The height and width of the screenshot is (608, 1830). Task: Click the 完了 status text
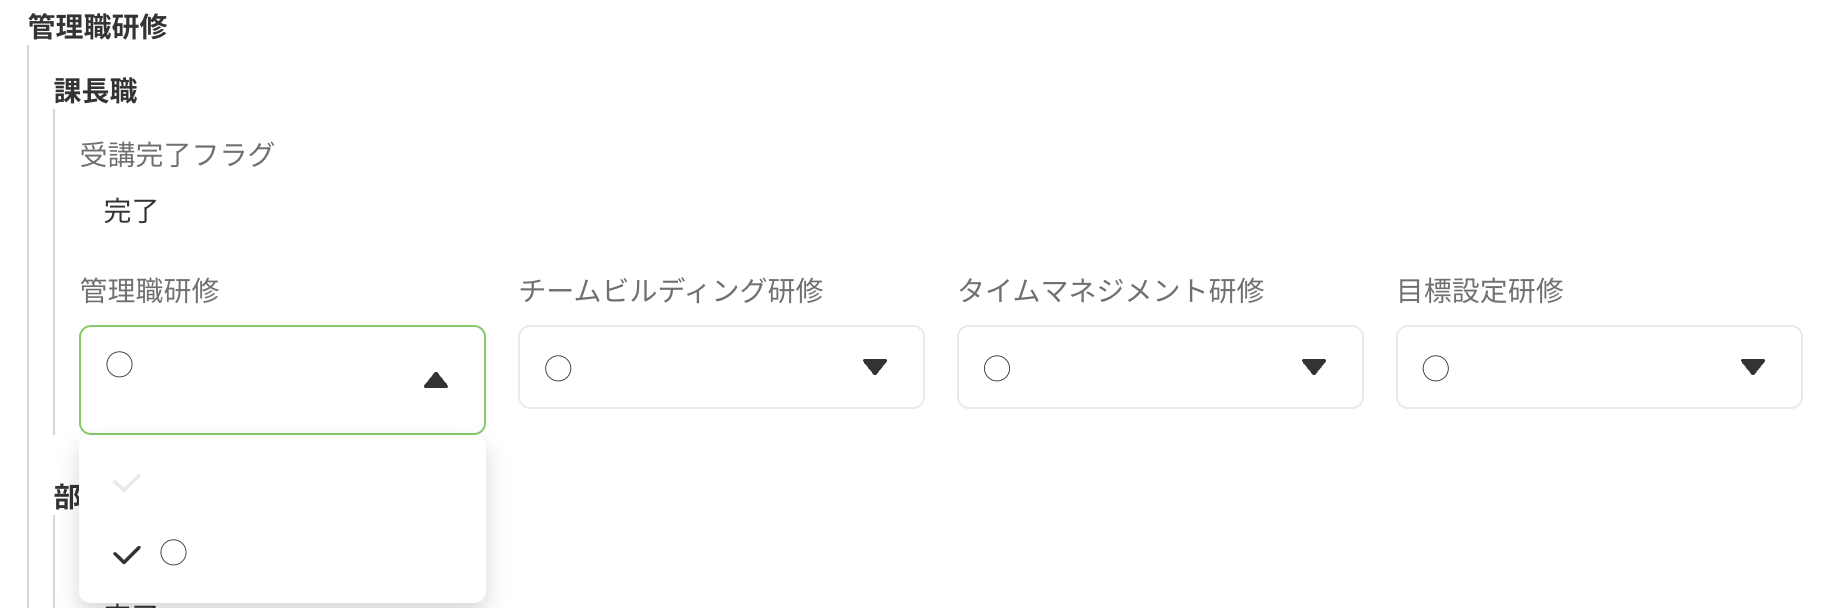126,211
